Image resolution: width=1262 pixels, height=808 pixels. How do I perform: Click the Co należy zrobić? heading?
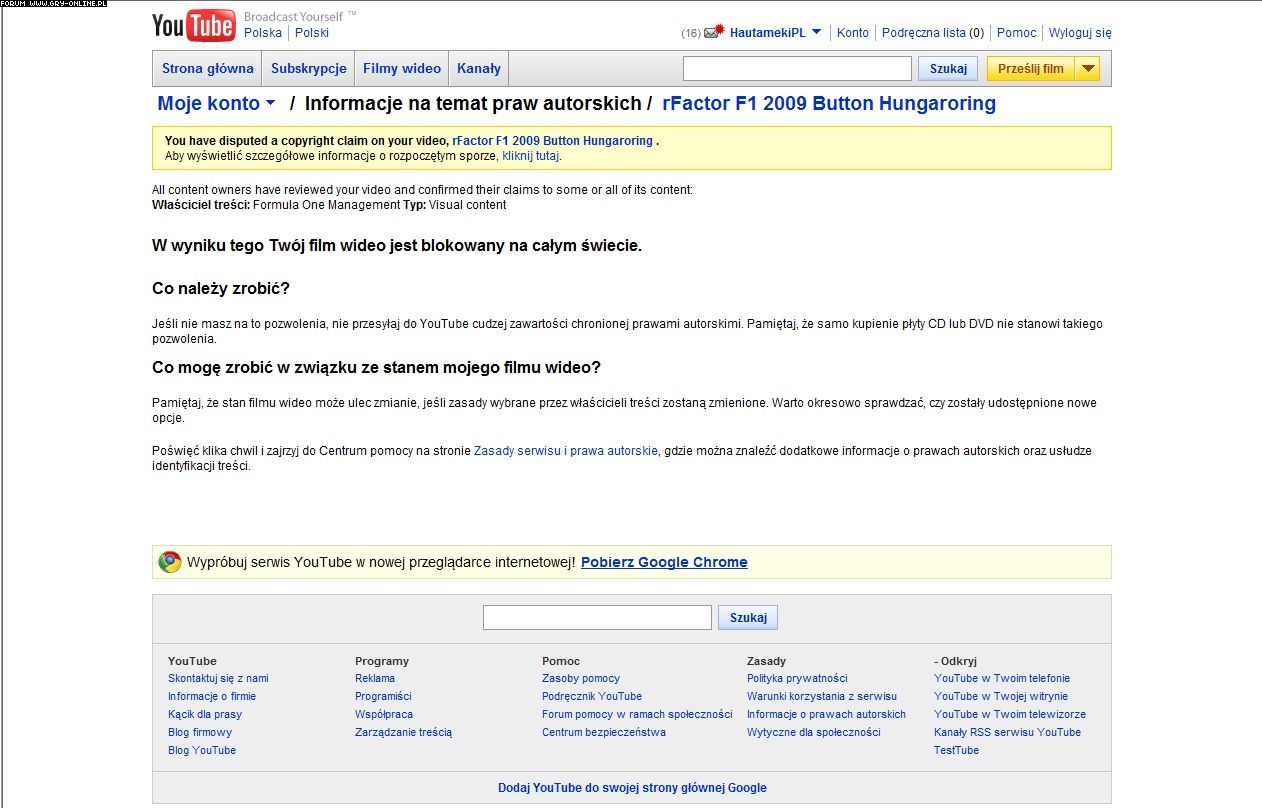pyautogui.click(x=221, y=289)
